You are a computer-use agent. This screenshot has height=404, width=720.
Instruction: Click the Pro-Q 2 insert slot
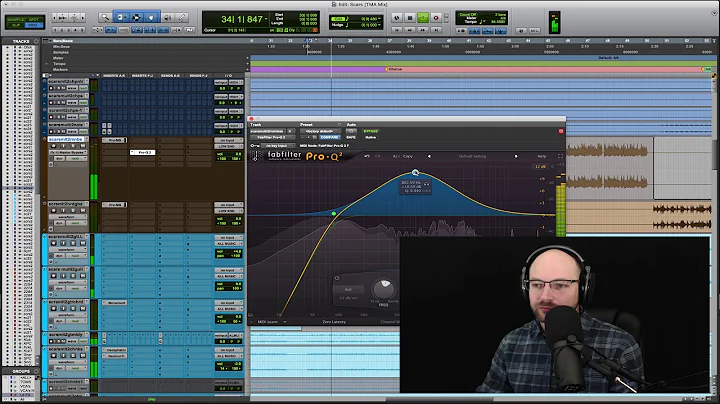(142, 152)
